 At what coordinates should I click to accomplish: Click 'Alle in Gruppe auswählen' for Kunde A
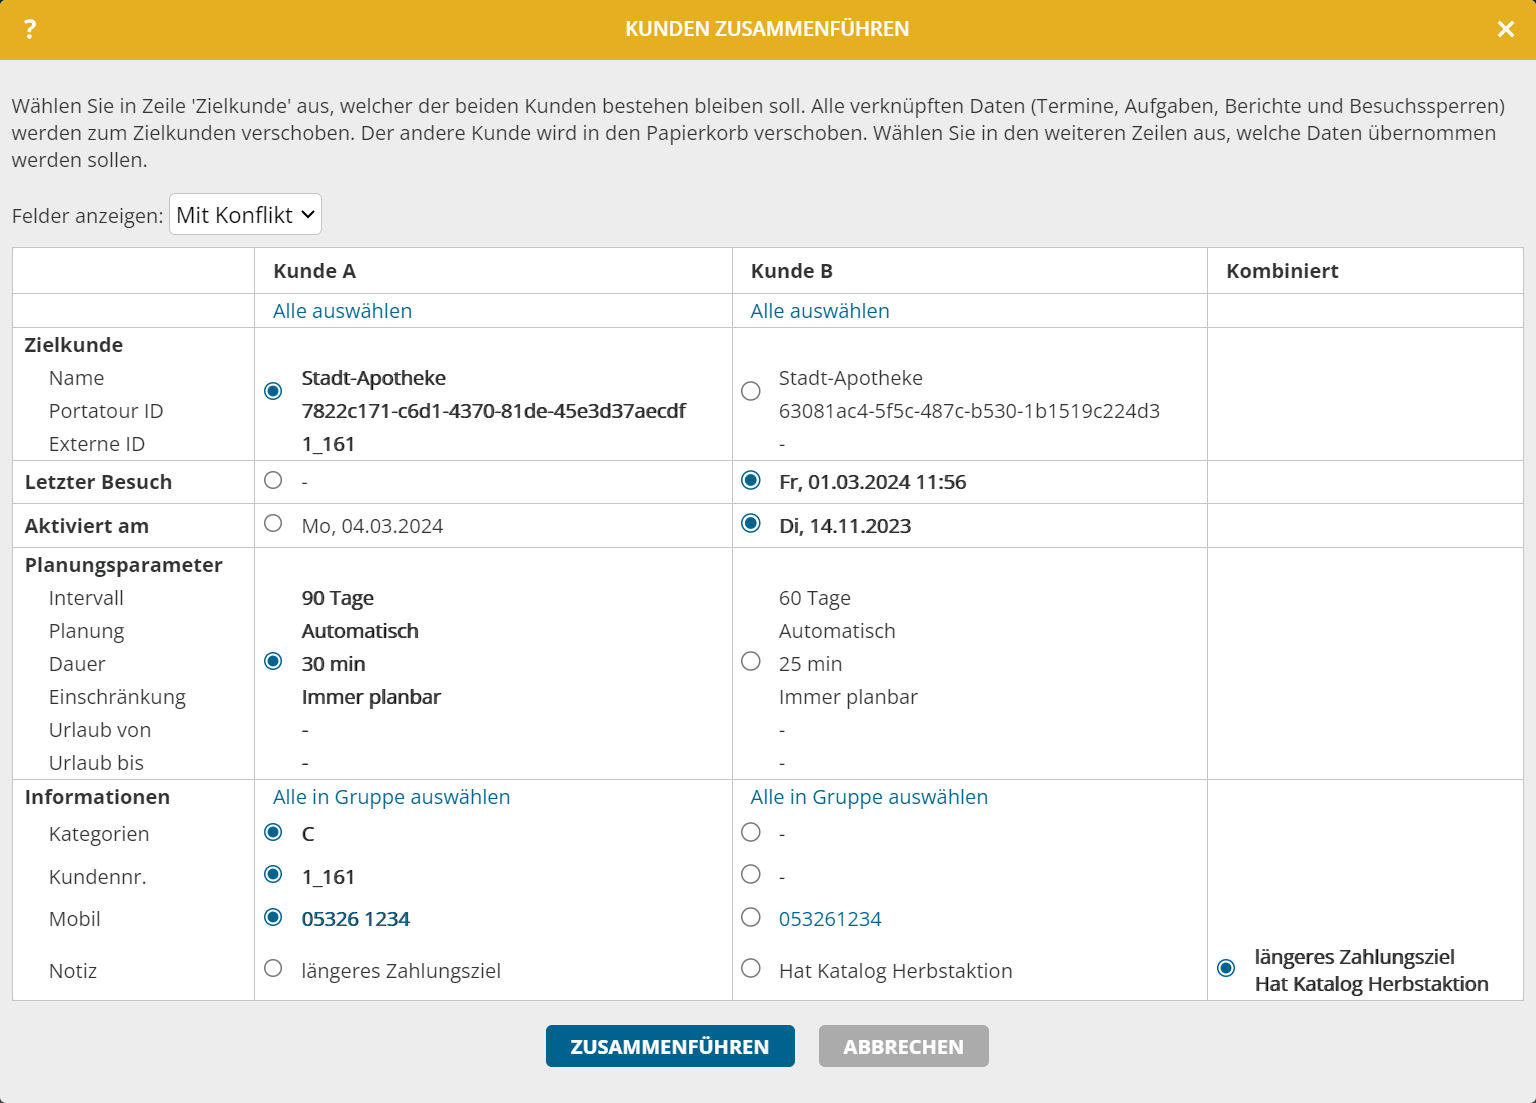point(391,797)
